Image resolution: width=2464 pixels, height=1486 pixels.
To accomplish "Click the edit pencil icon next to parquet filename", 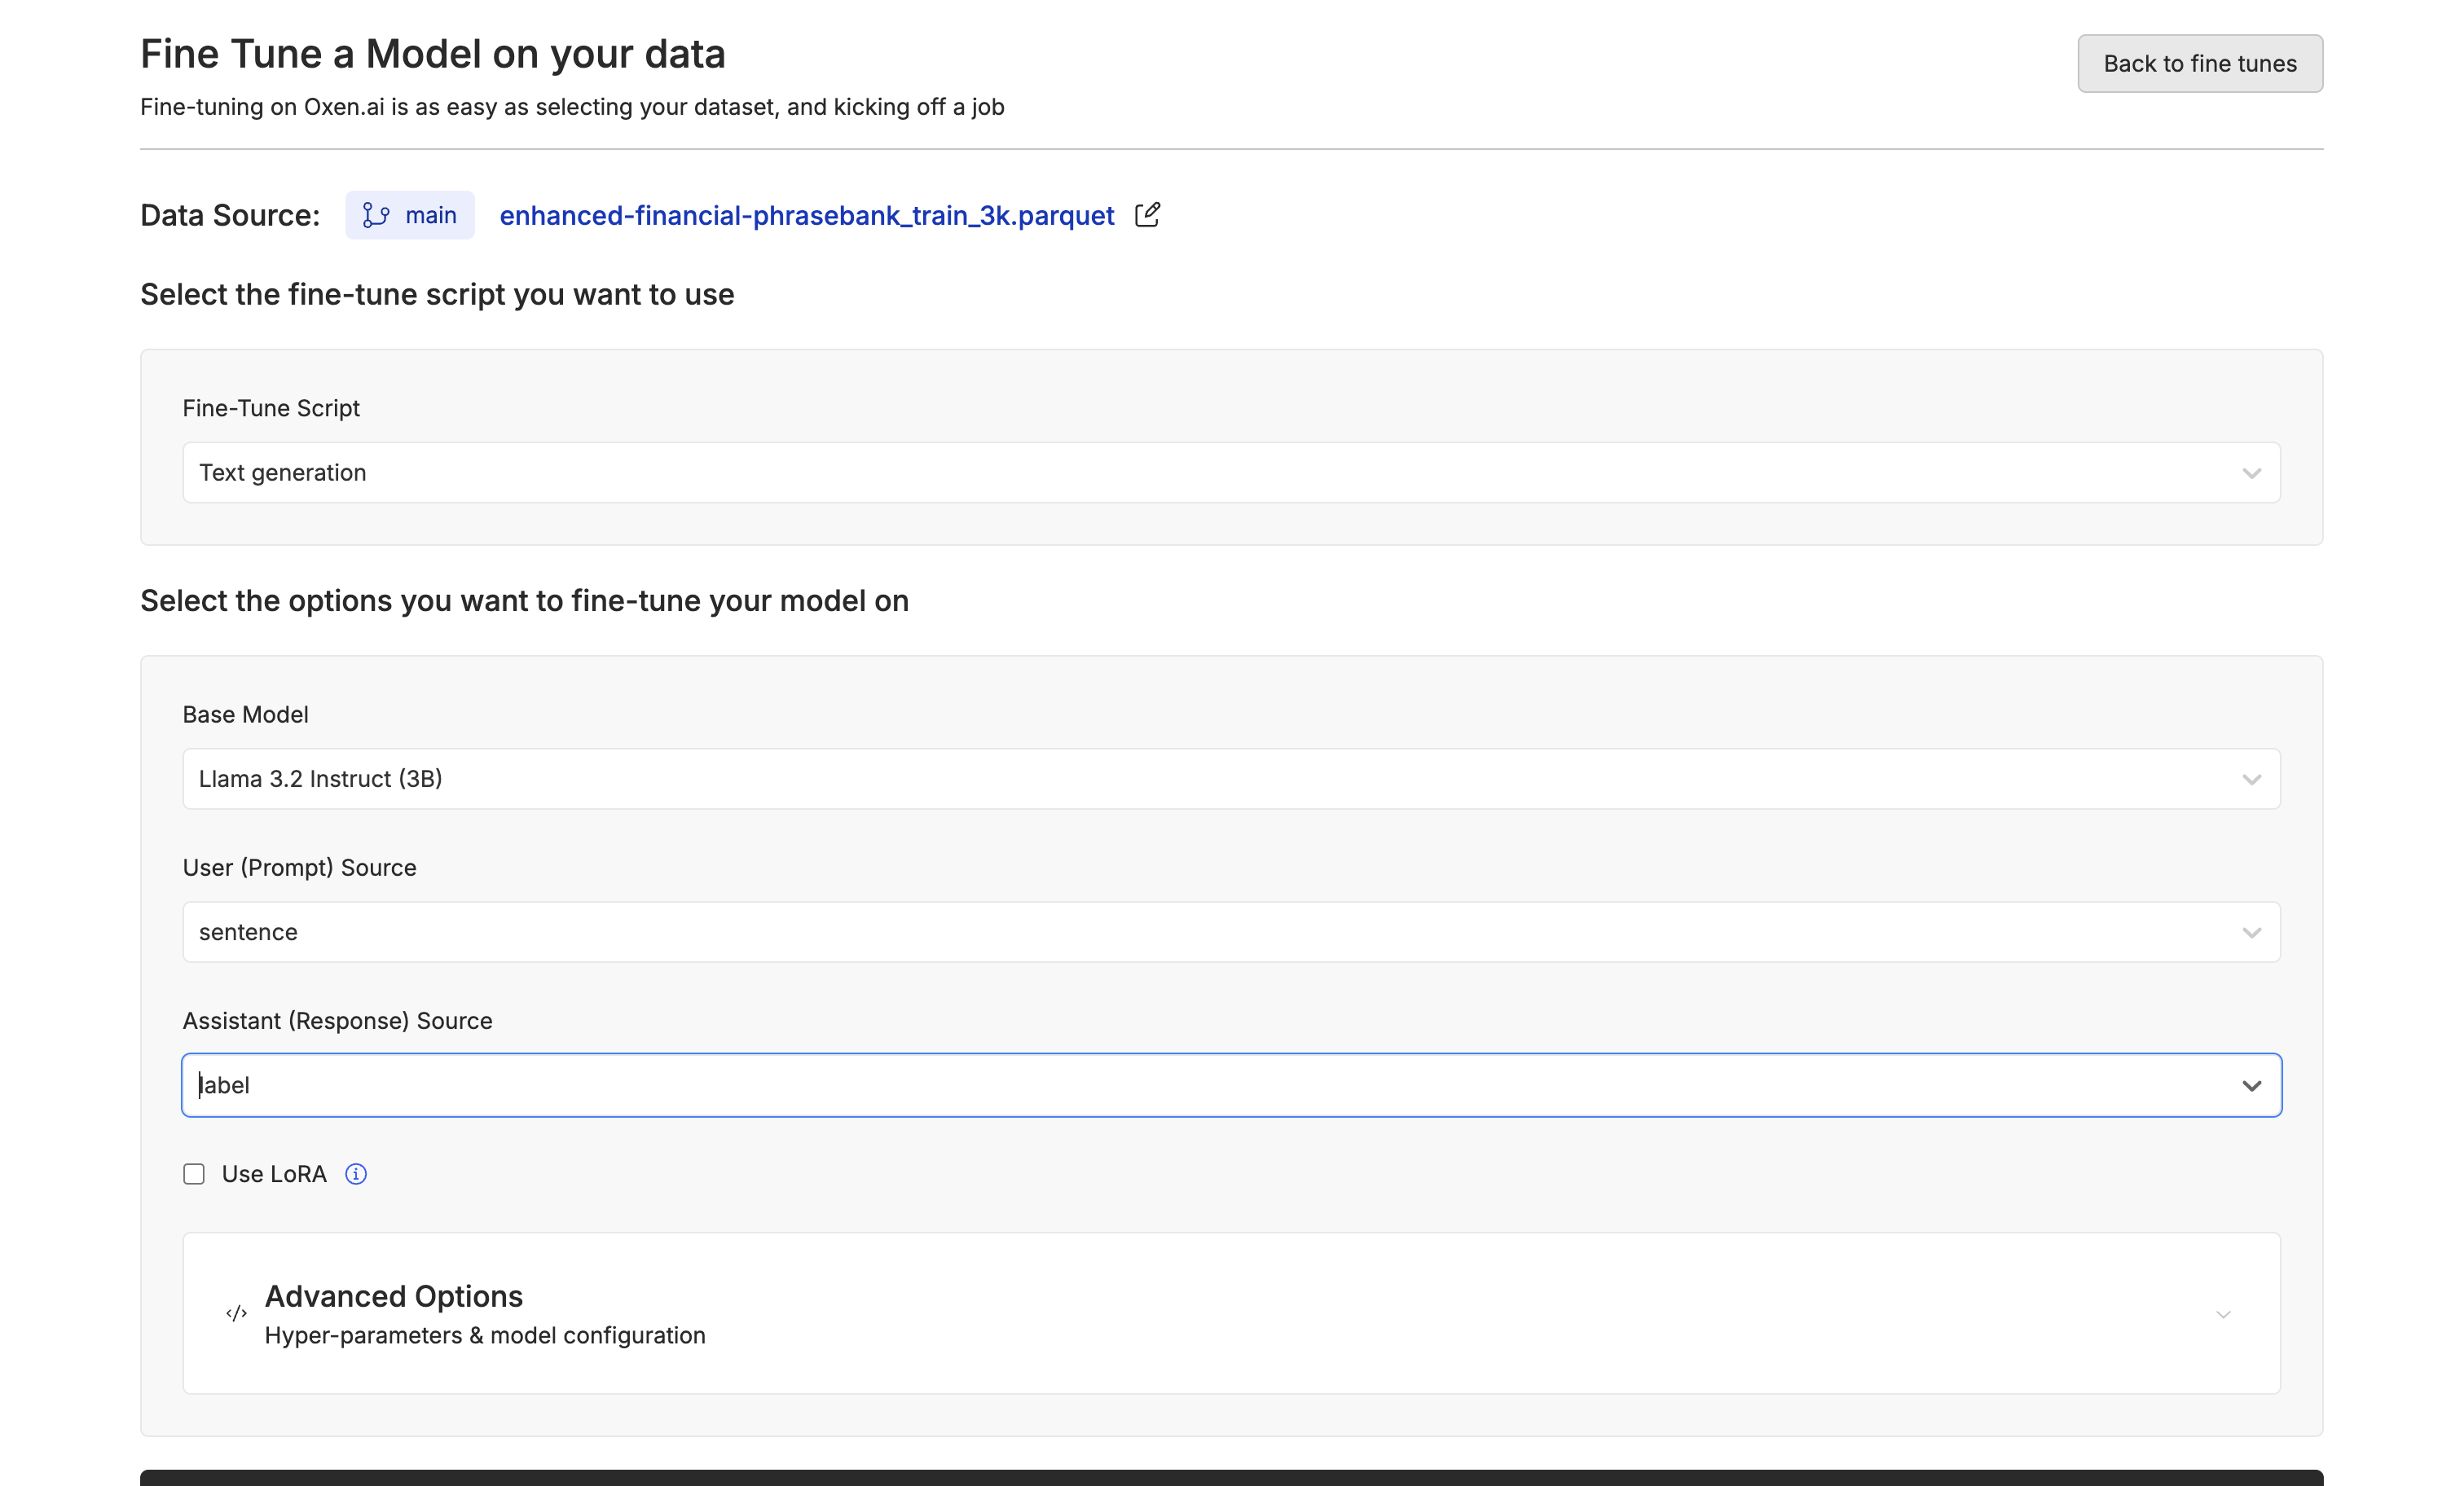I will [1147, 215].
